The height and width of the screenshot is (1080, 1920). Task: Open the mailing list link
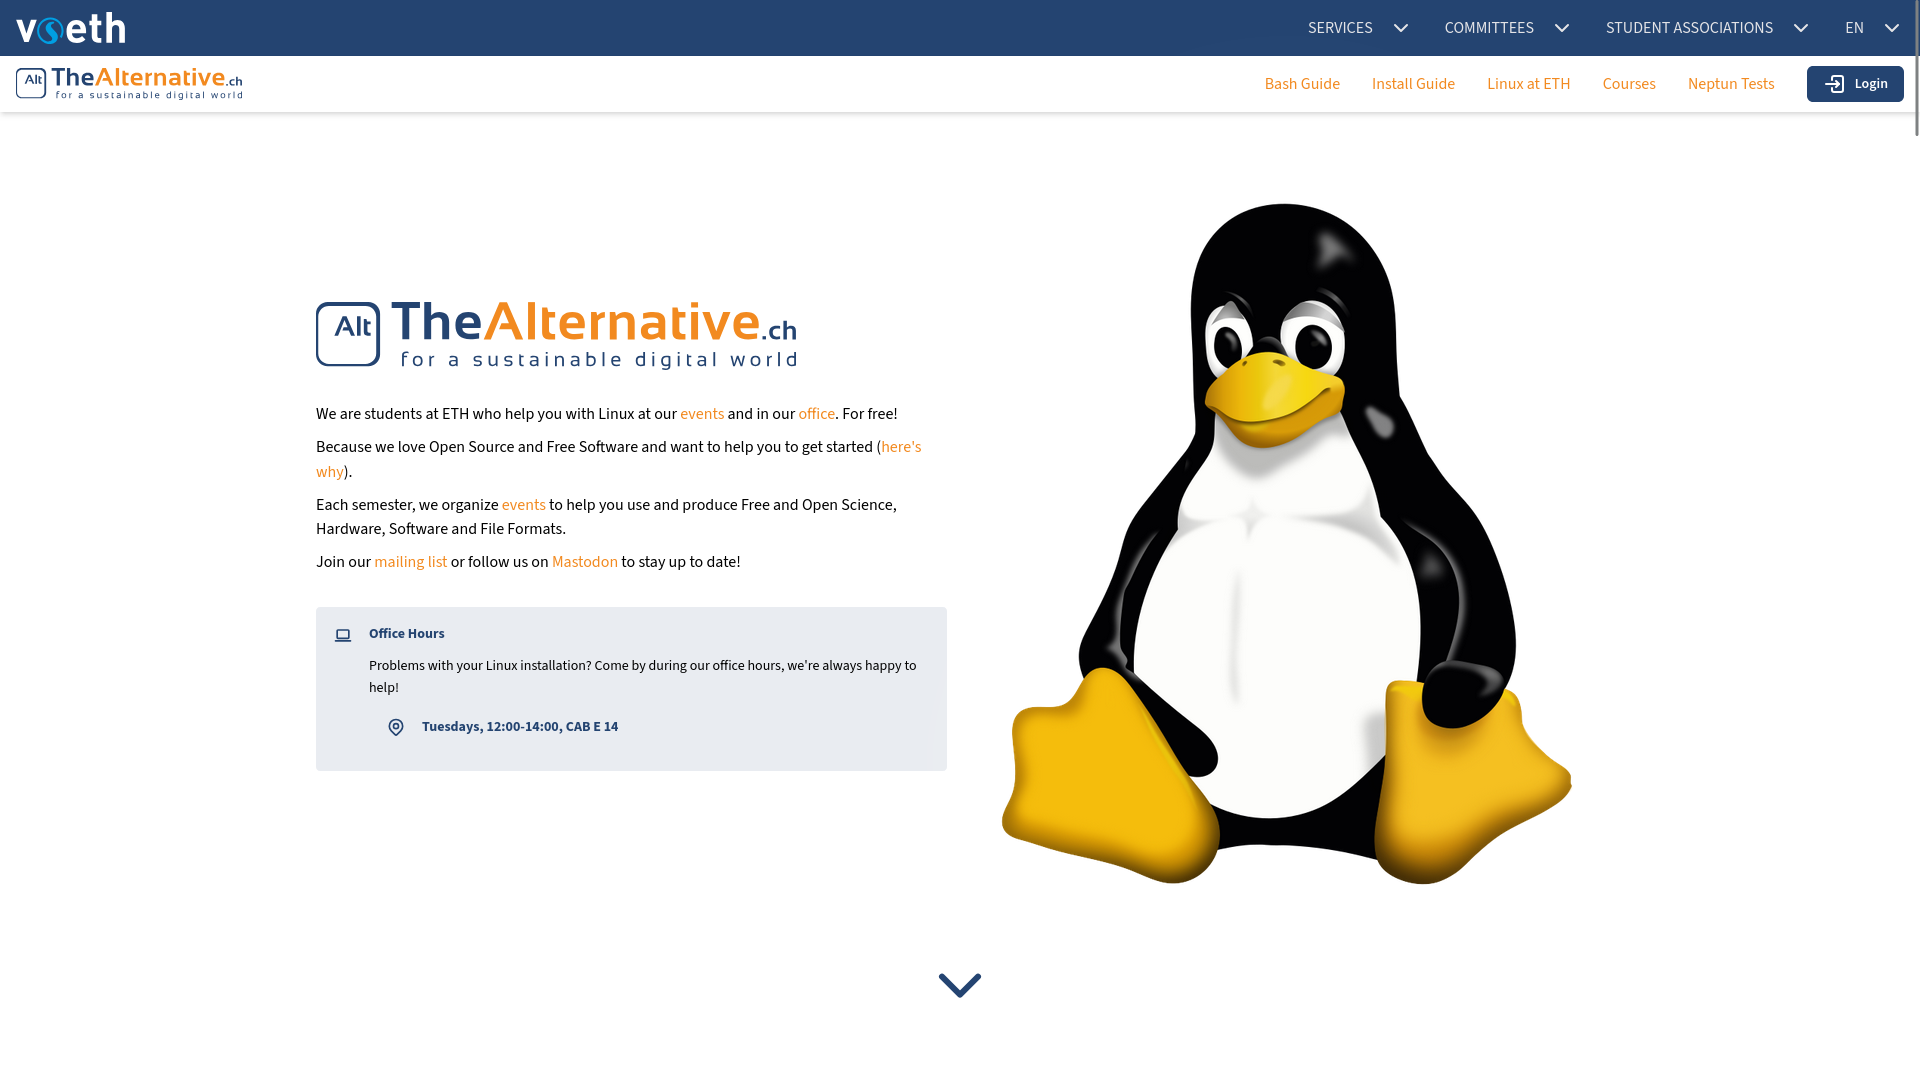click(410, 562)
